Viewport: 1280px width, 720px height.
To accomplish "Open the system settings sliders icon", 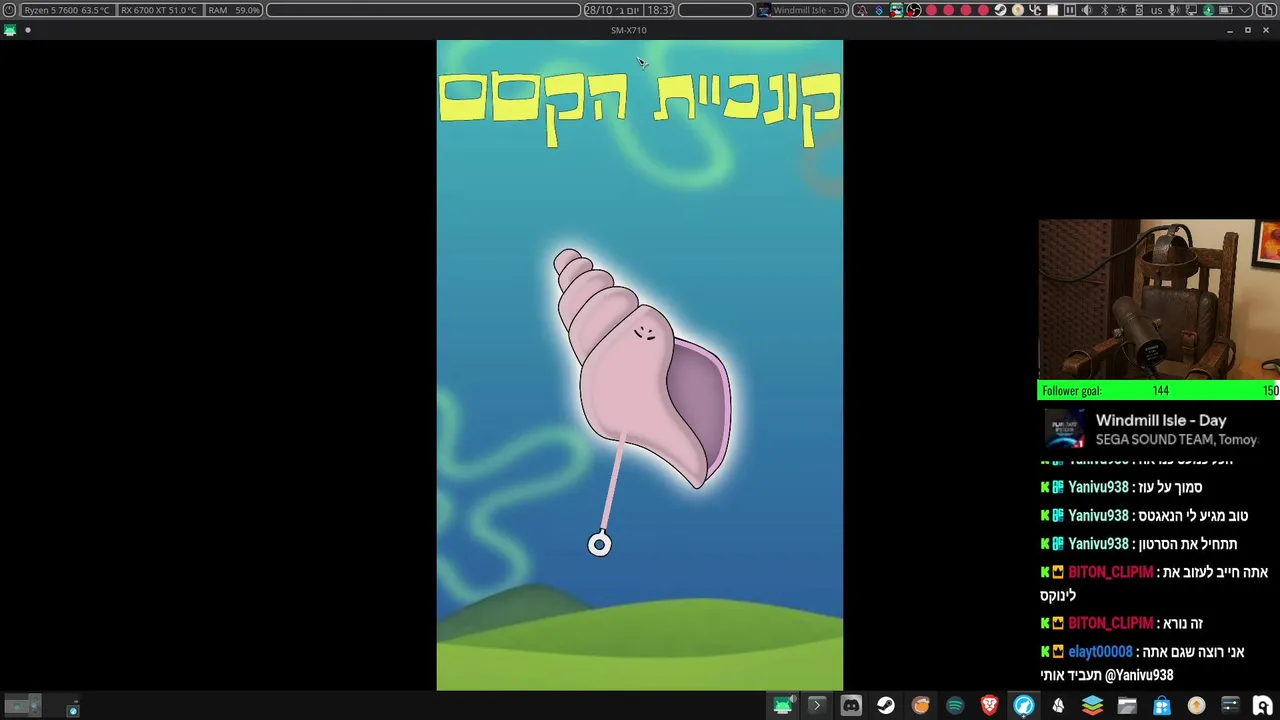I will (1231, 706).
